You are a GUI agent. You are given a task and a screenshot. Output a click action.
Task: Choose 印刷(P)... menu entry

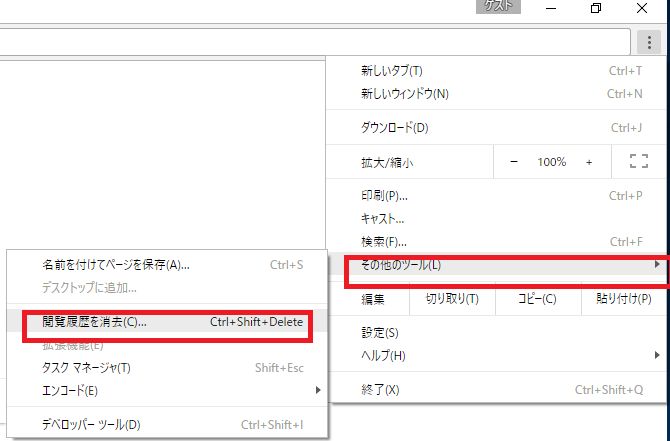click(x=384, y=196)
